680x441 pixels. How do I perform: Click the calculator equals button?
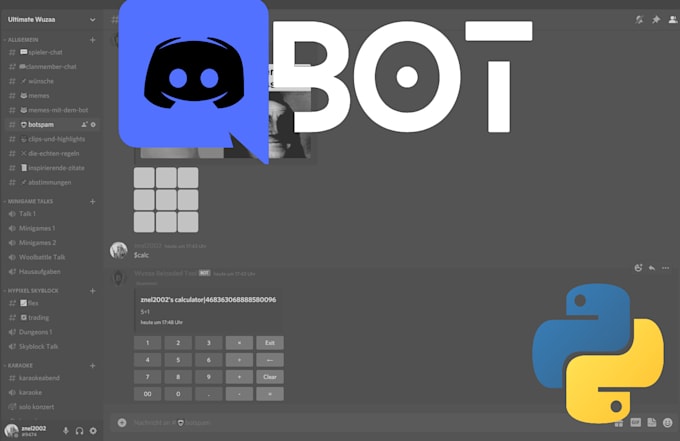tap(270, 394)
